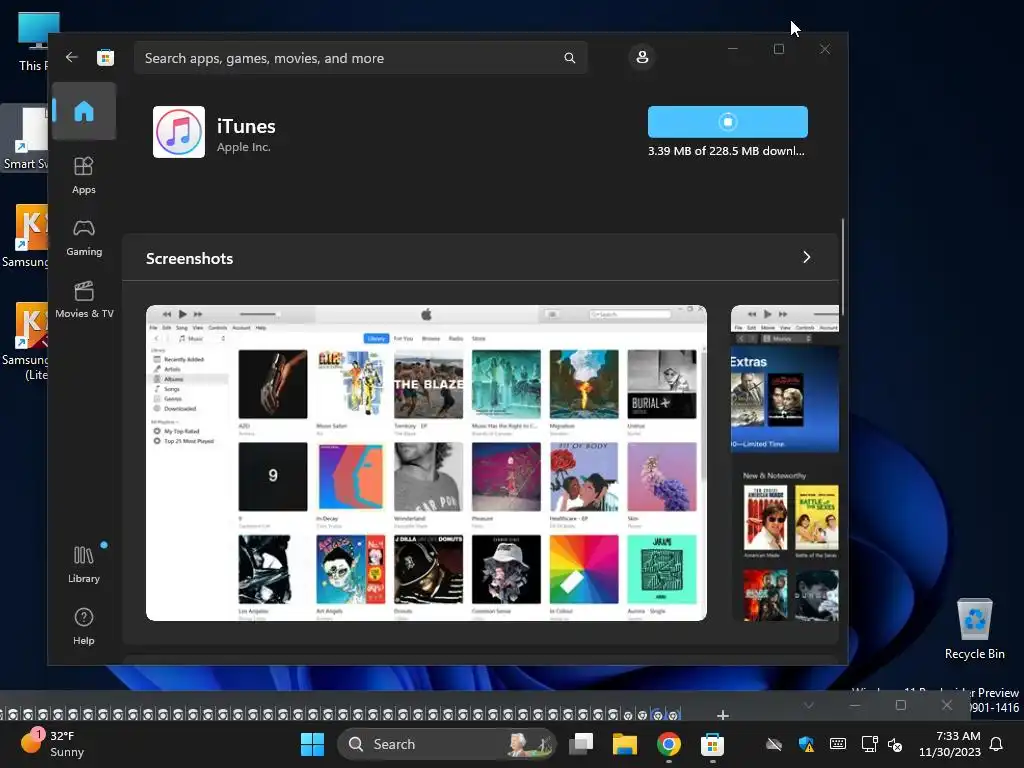Click the Screenshots heading text
The height and width of the screenshot is (768, 1024).
189,259
